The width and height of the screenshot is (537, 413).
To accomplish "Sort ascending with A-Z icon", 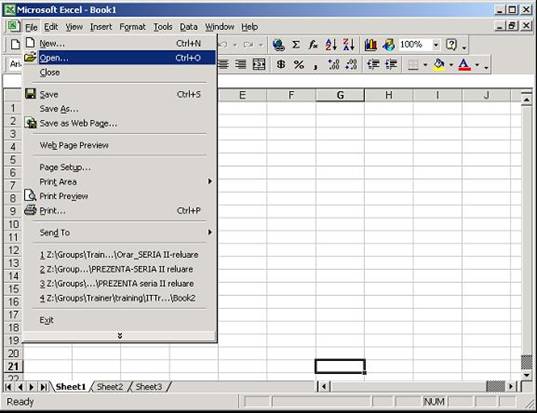I will (331, 45).
